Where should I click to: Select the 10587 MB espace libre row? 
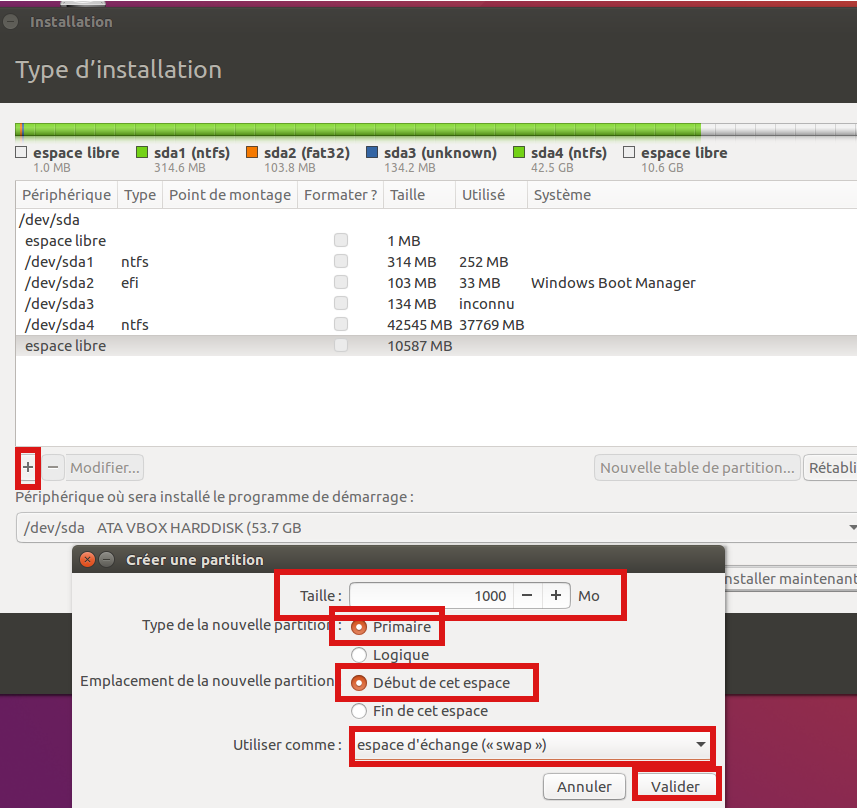(270, 346)
